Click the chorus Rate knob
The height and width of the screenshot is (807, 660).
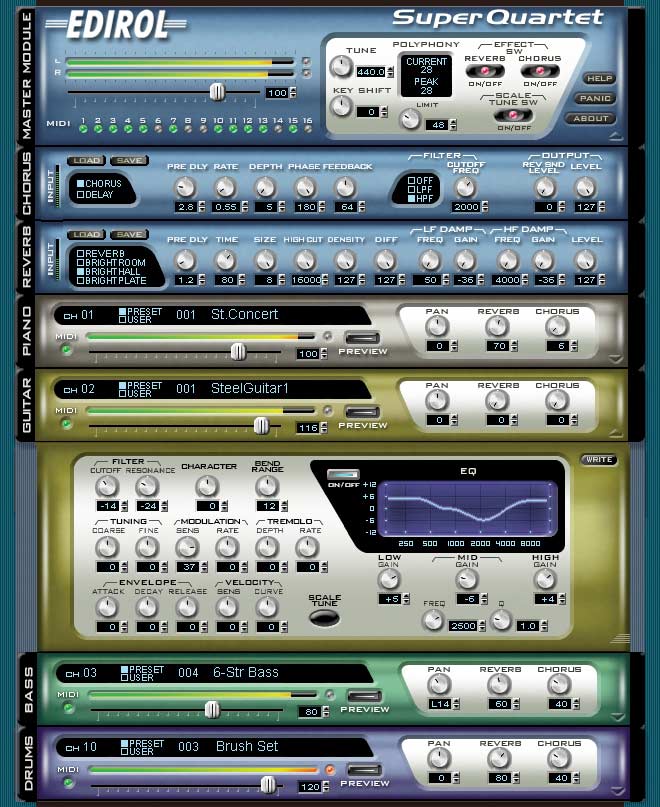coord(225,188)
